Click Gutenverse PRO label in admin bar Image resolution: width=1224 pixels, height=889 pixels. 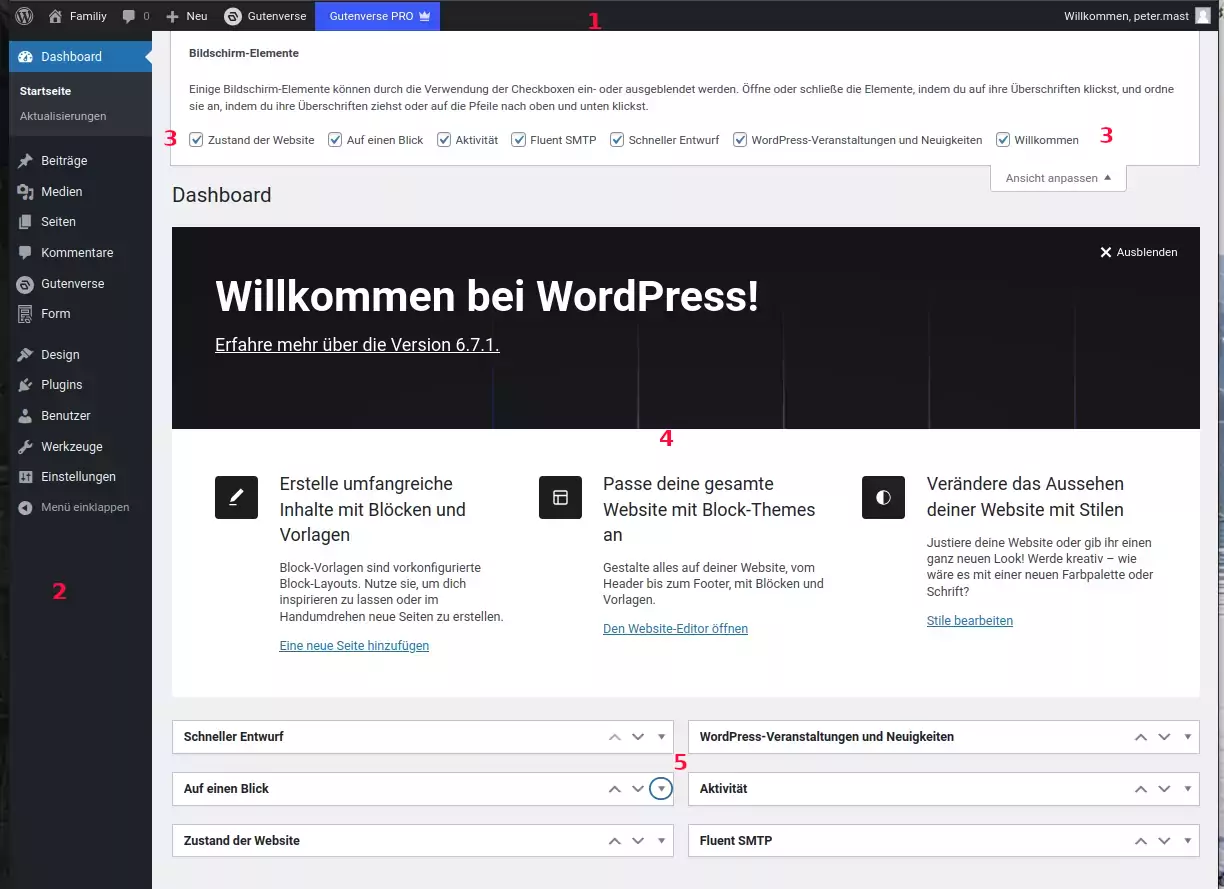(x=371, y=16)
